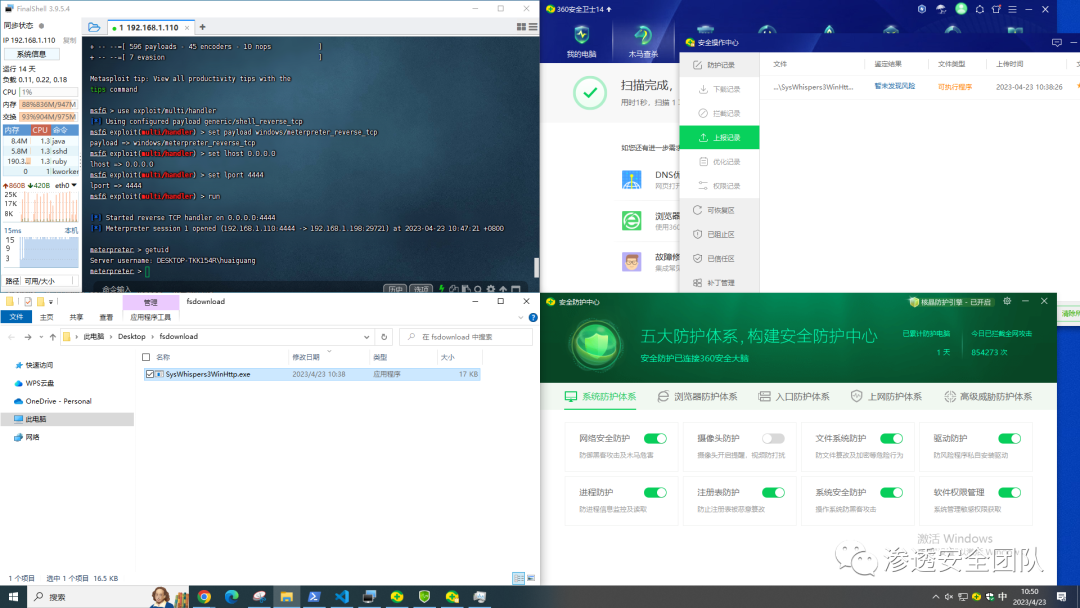The width and height of the screenshot is (1080, 608).
Task: Enable 摄像头防护 switch
Action: (x=773, y=439)
